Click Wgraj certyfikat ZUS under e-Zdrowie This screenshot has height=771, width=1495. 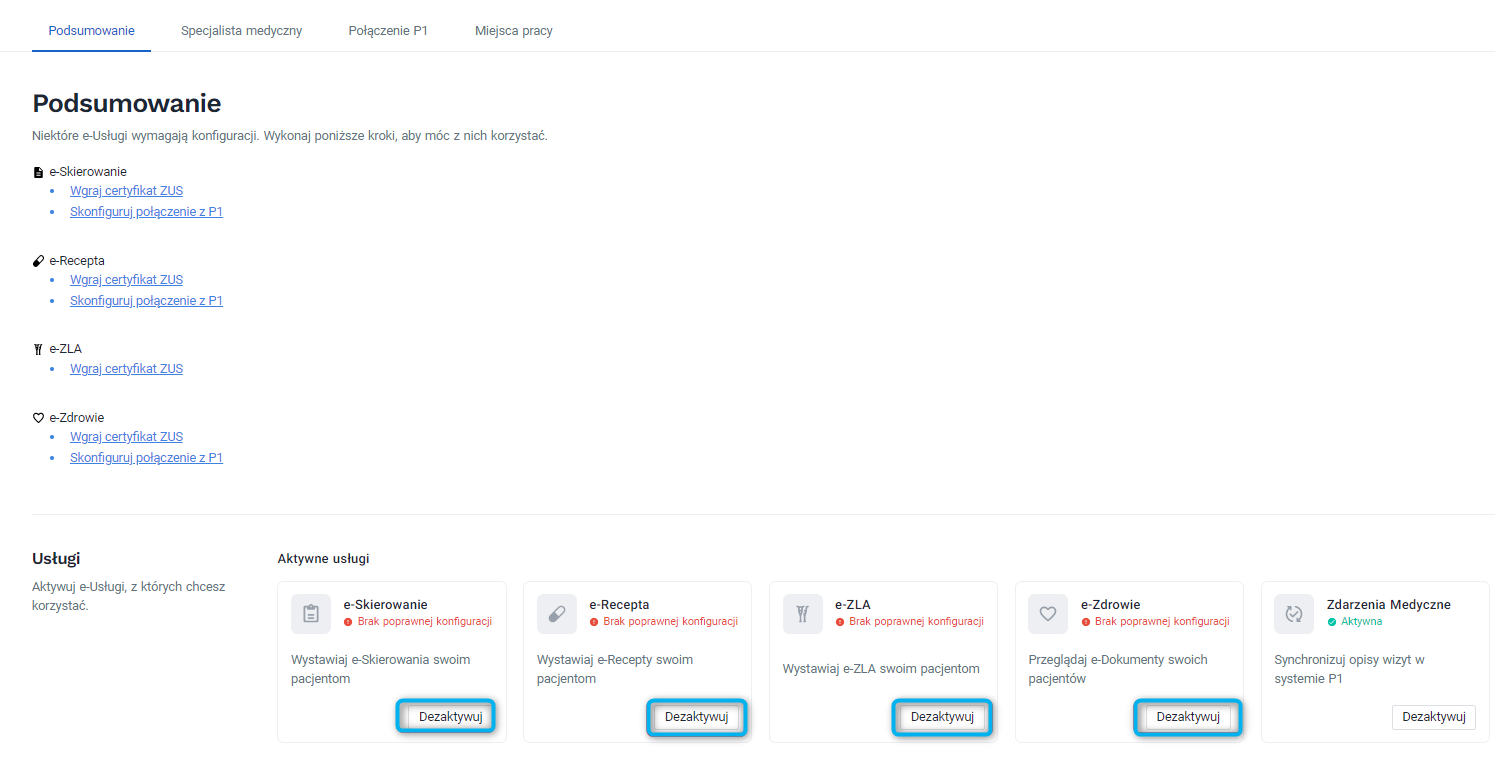(126, 436)
